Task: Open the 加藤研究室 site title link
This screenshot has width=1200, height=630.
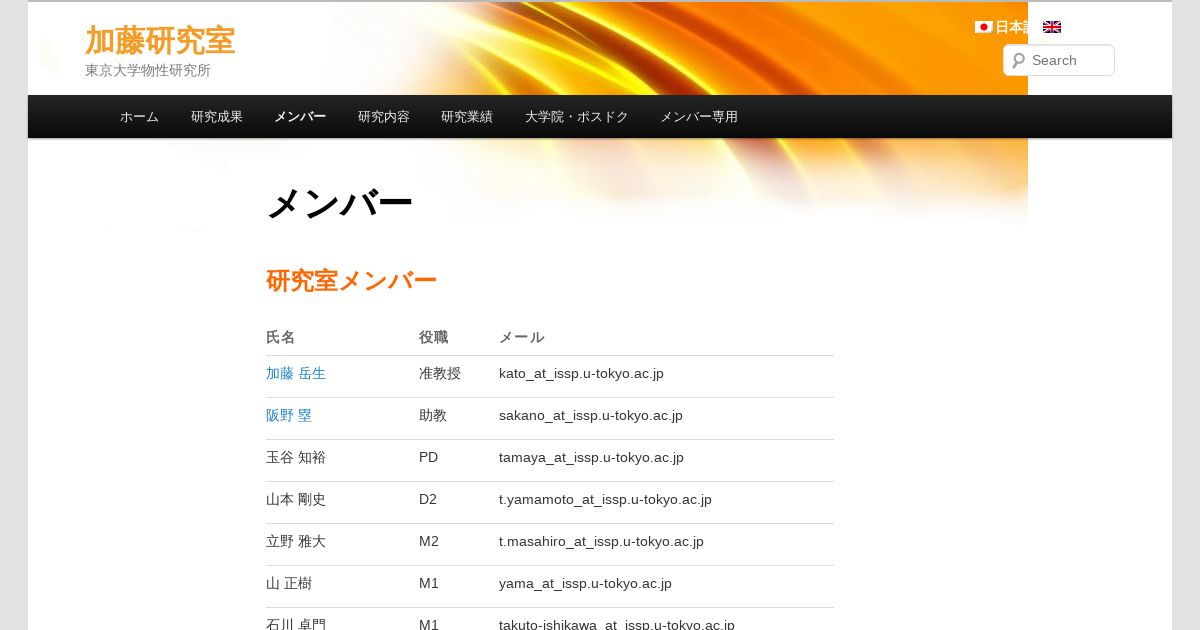Action: (160, 40)
